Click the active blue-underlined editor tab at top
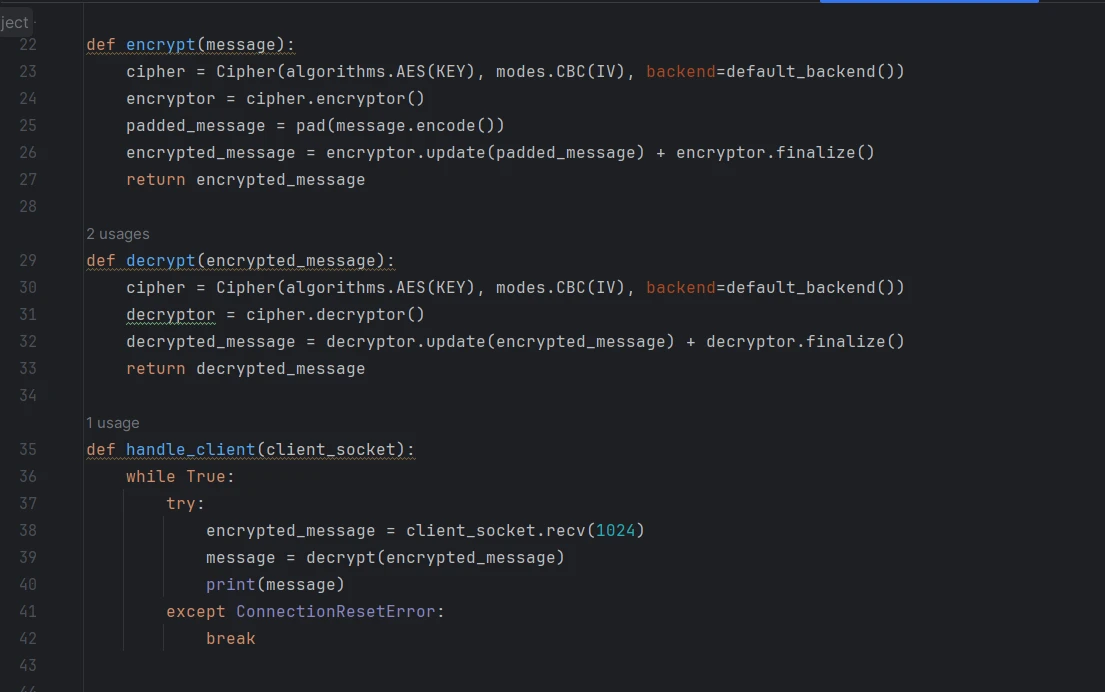 [929, 1]
